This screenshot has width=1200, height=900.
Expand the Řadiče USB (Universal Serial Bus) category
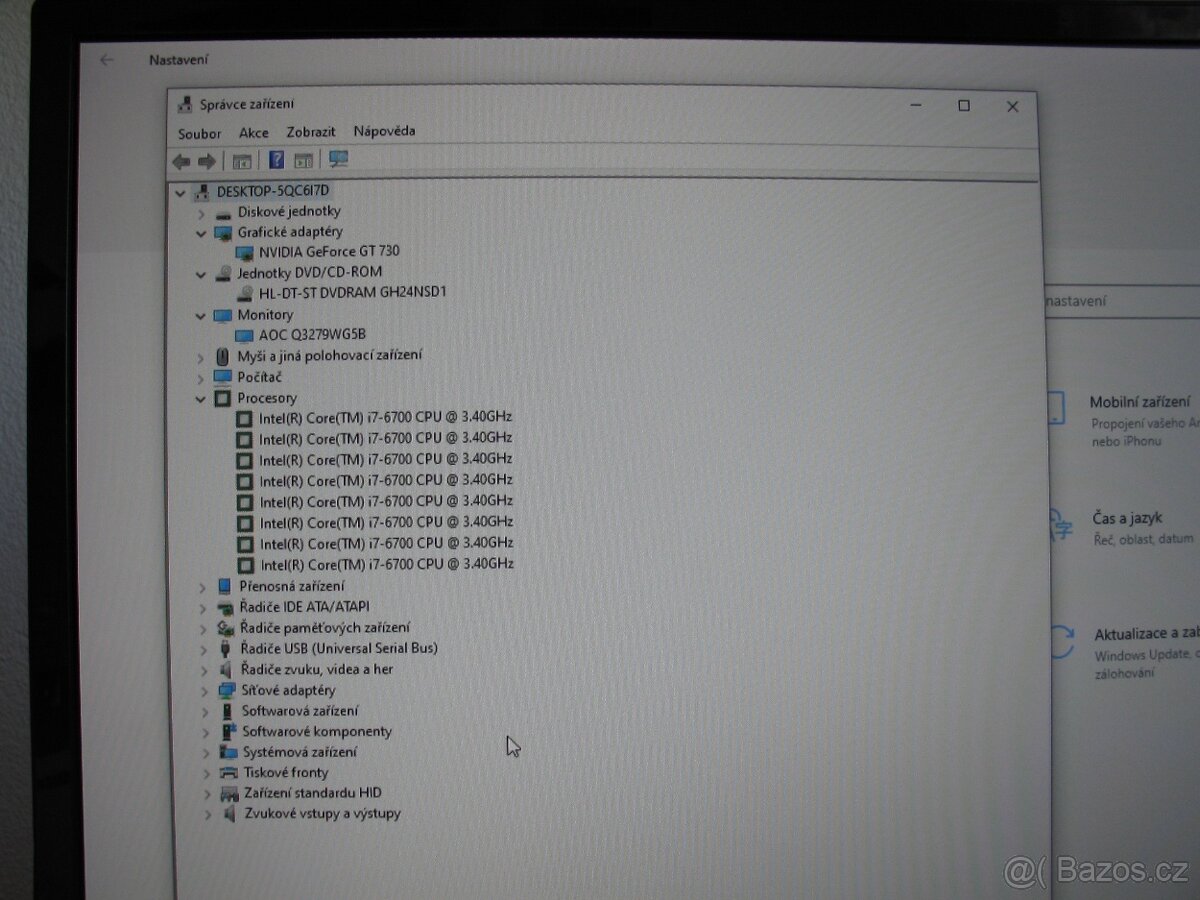(204, 648)
